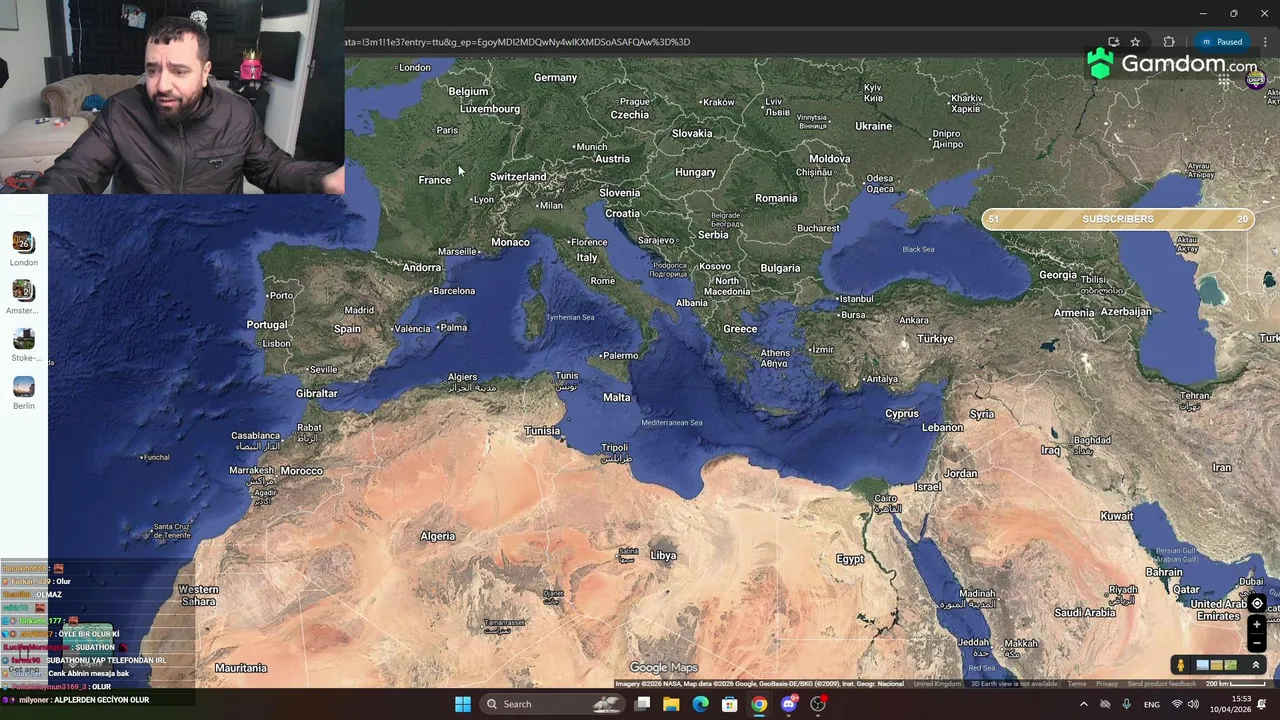1280x720 pixels.
Task: Show hidden tray icons chevron
Action: (x=1084, y=704)
